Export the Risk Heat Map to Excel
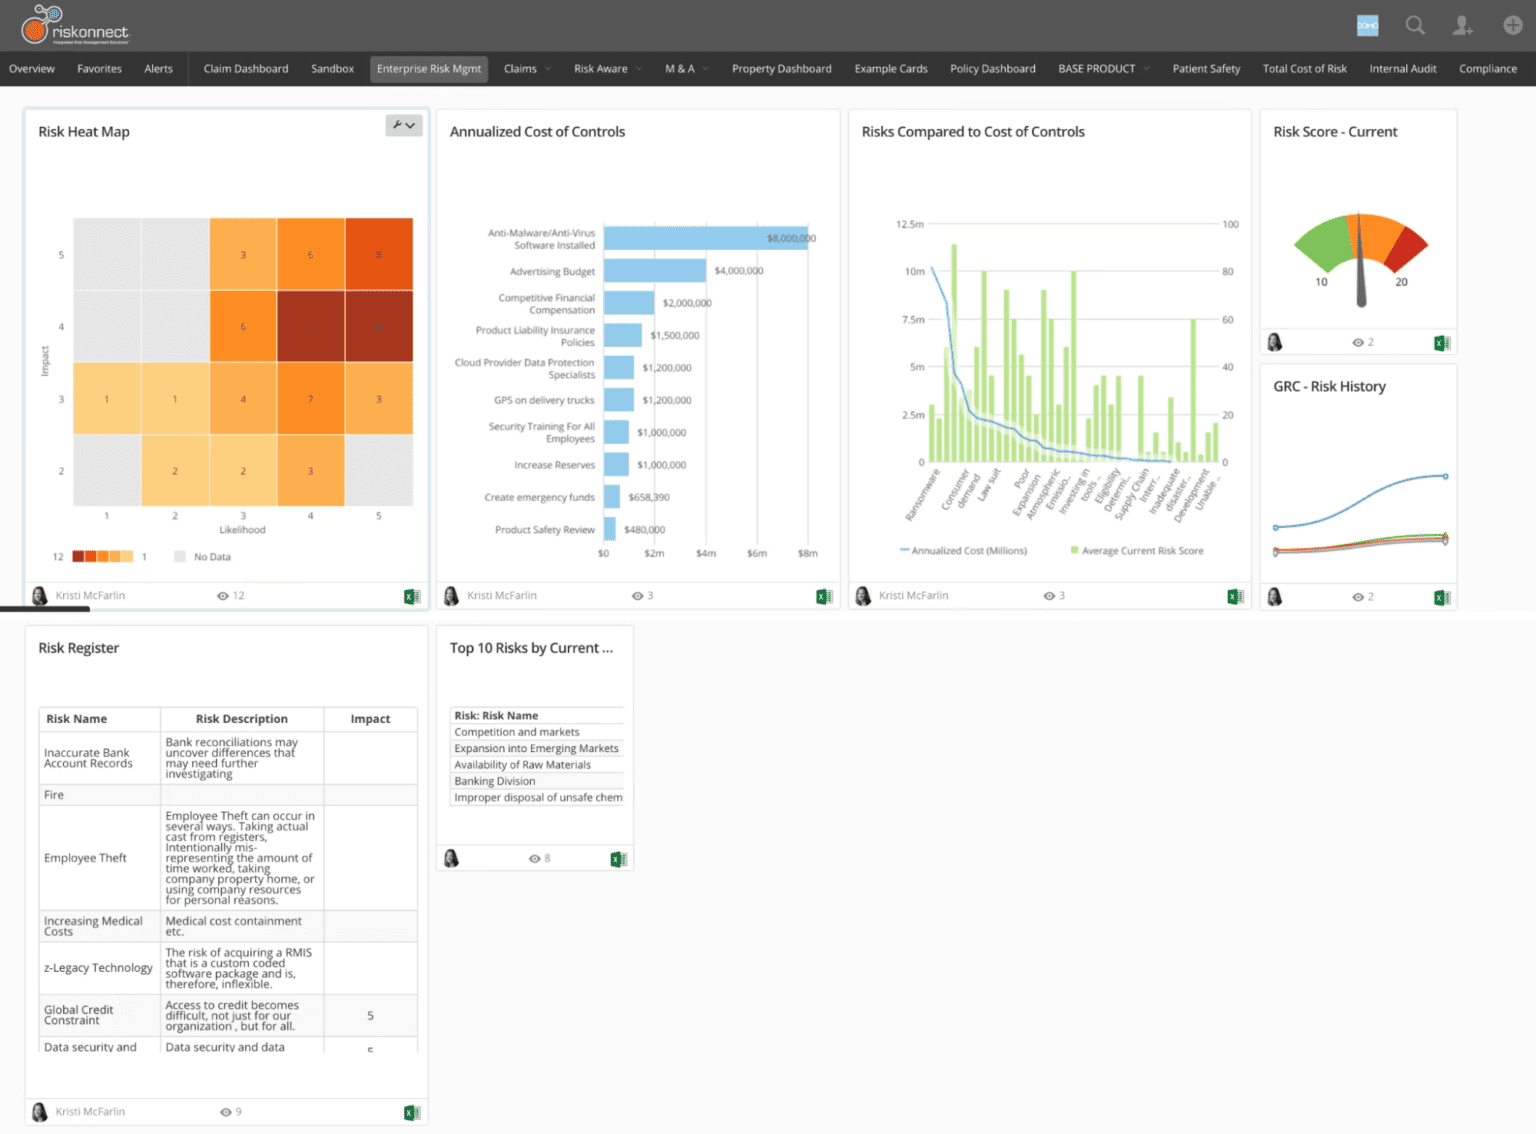This screenshot has width=1536, height=1134. (410, 596)
